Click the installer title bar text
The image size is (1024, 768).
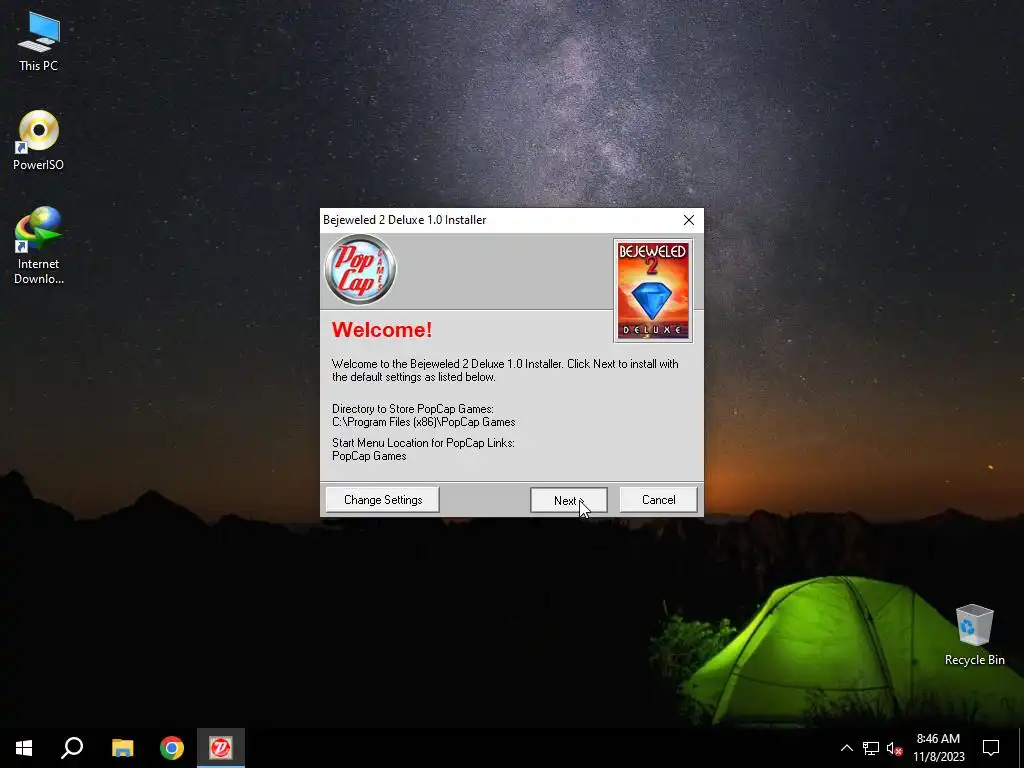pos(405,220)
